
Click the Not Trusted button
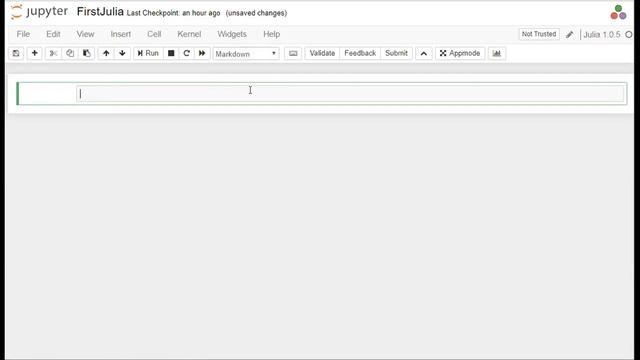[x=539, y=34]
